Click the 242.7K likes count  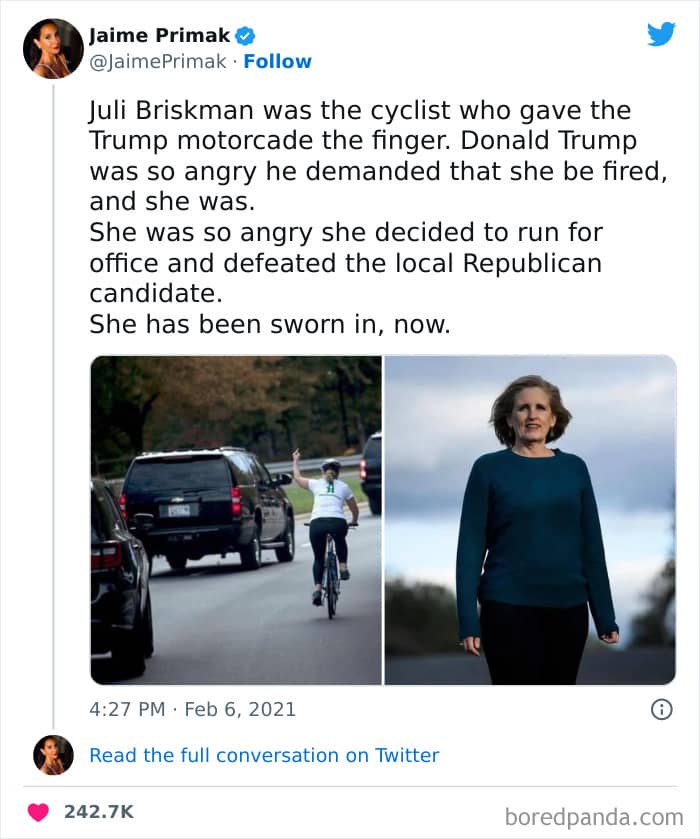[x=99, y=811]
